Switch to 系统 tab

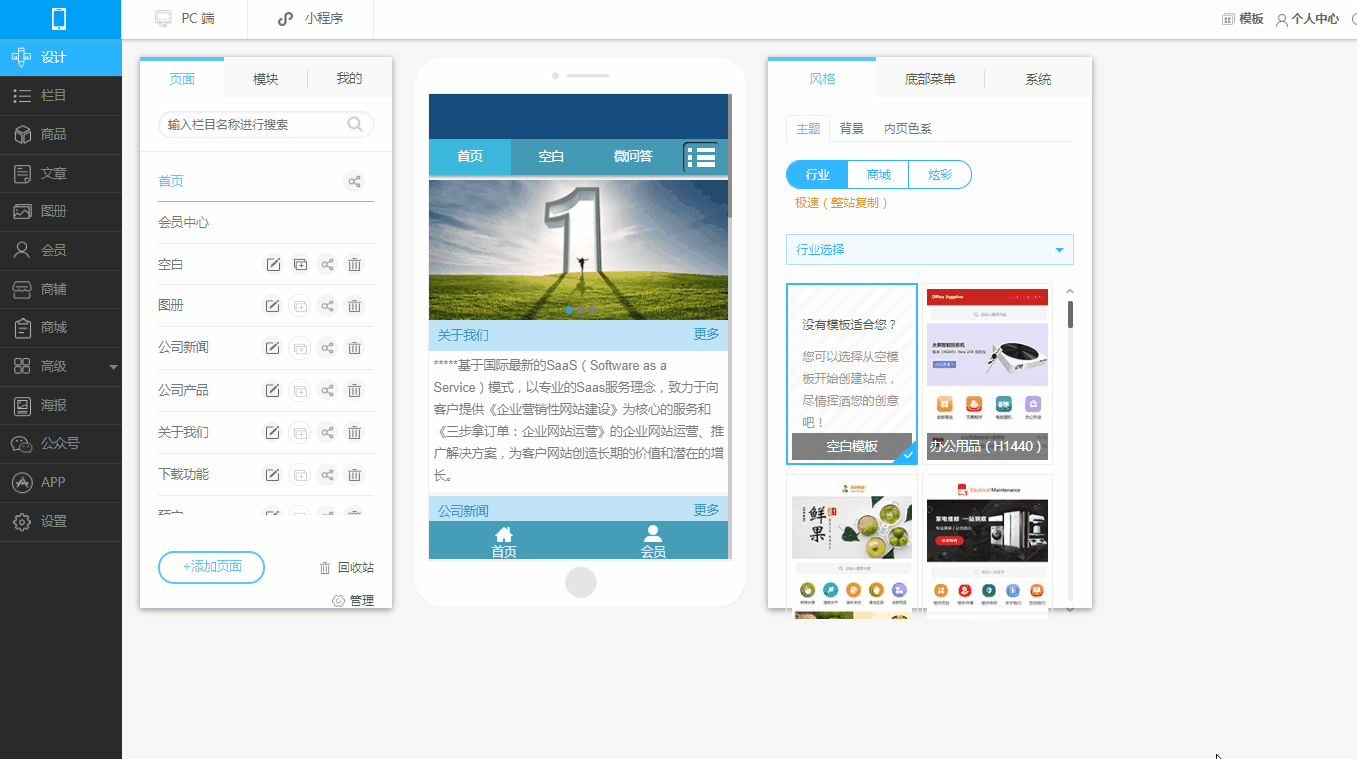(x=1038, y=79)
